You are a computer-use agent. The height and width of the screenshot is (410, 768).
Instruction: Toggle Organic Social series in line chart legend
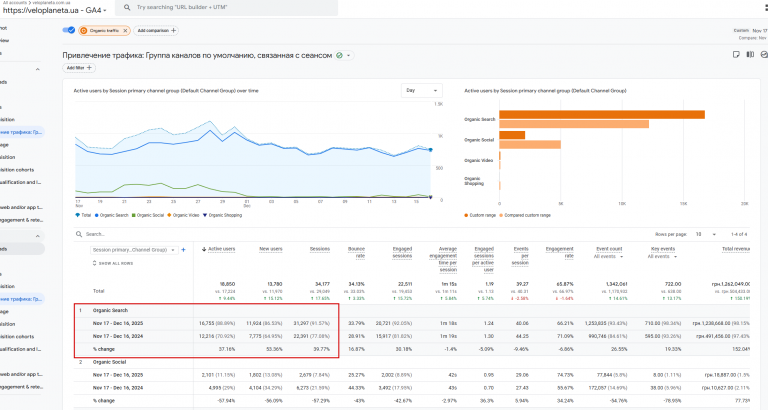coord(148,215)
